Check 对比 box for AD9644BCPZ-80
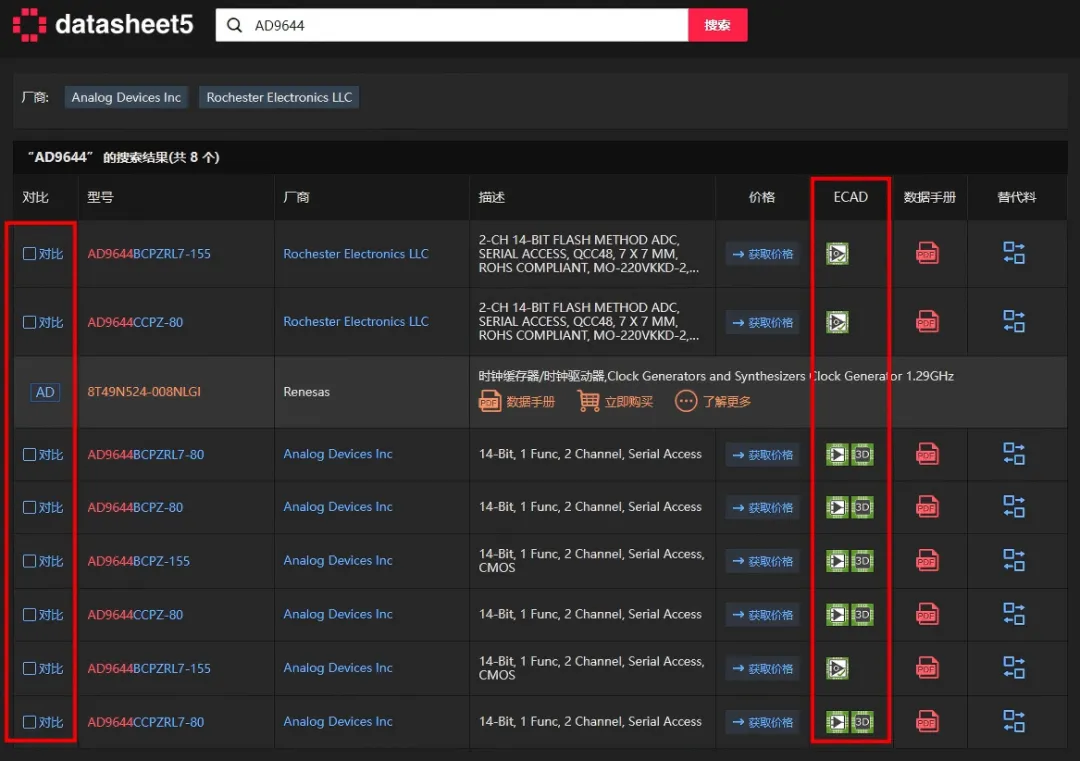 click(x=29, y=508)
